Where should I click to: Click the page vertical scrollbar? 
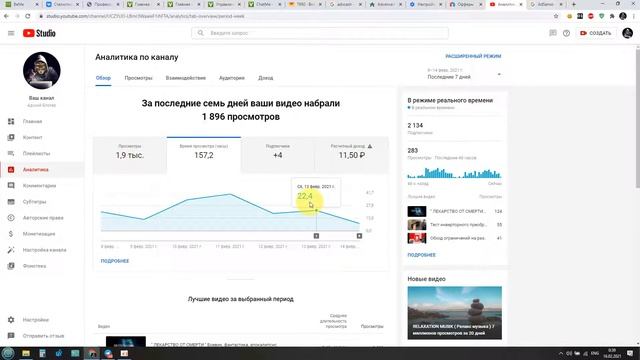point(637,118)
